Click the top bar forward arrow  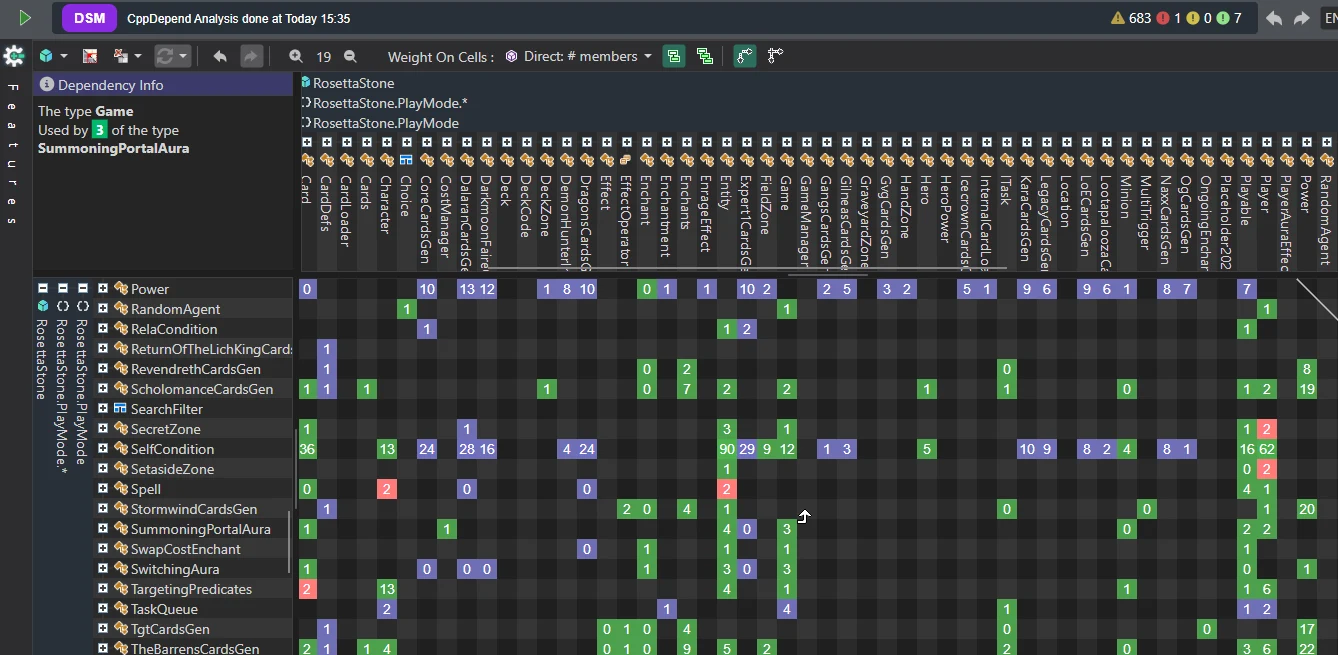1301,18
